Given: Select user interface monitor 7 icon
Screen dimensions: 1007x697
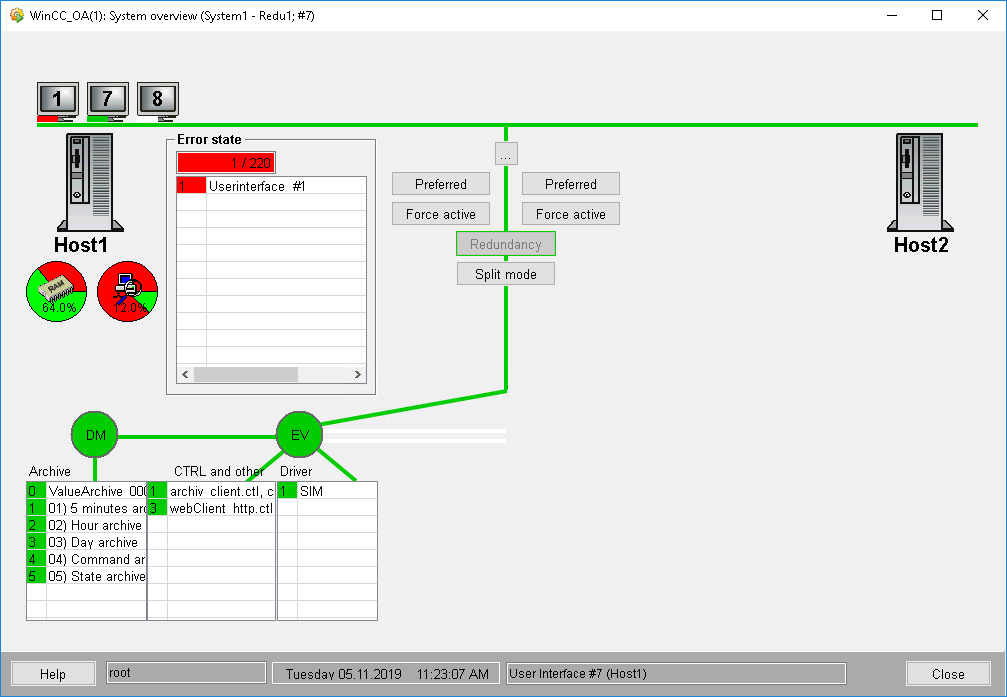Looking at the screenshot, I should [108, 101].
